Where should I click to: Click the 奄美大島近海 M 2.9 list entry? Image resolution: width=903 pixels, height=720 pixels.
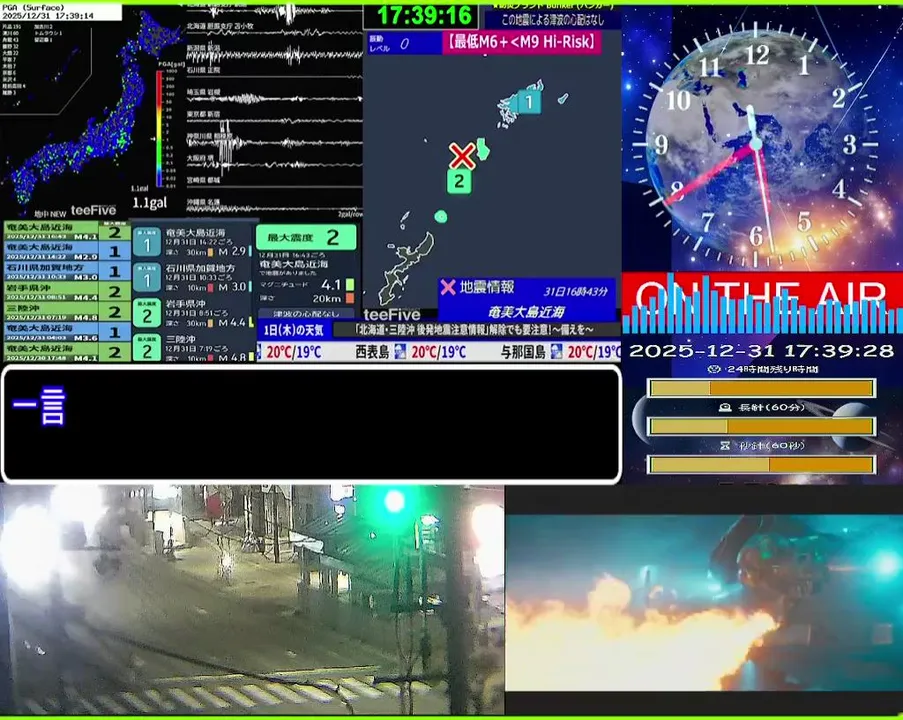194,242
